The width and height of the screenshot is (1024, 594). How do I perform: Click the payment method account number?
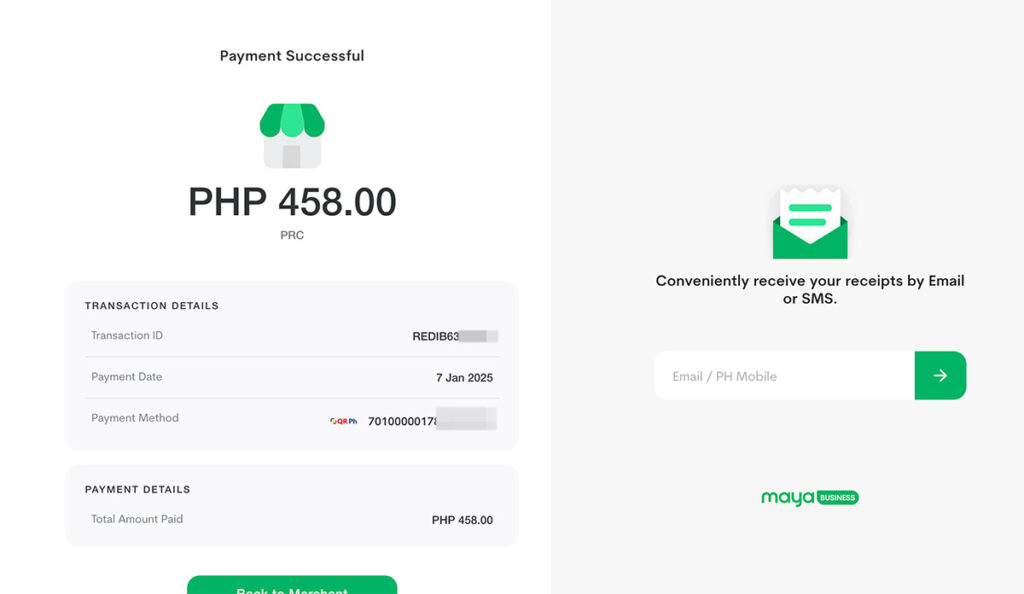[403, 421]
